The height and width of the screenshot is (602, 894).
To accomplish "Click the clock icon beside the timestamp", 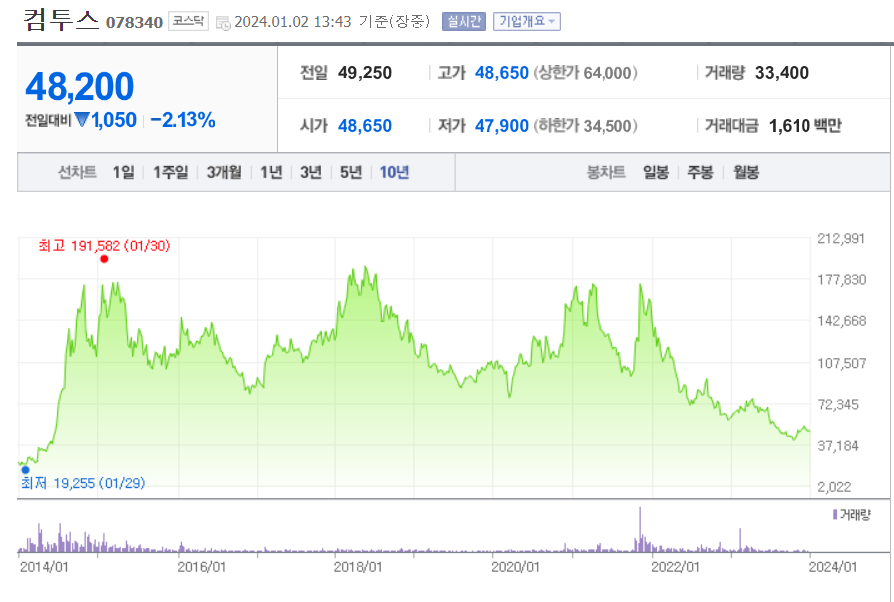I will pyautogui.click(x=223, y=23).
